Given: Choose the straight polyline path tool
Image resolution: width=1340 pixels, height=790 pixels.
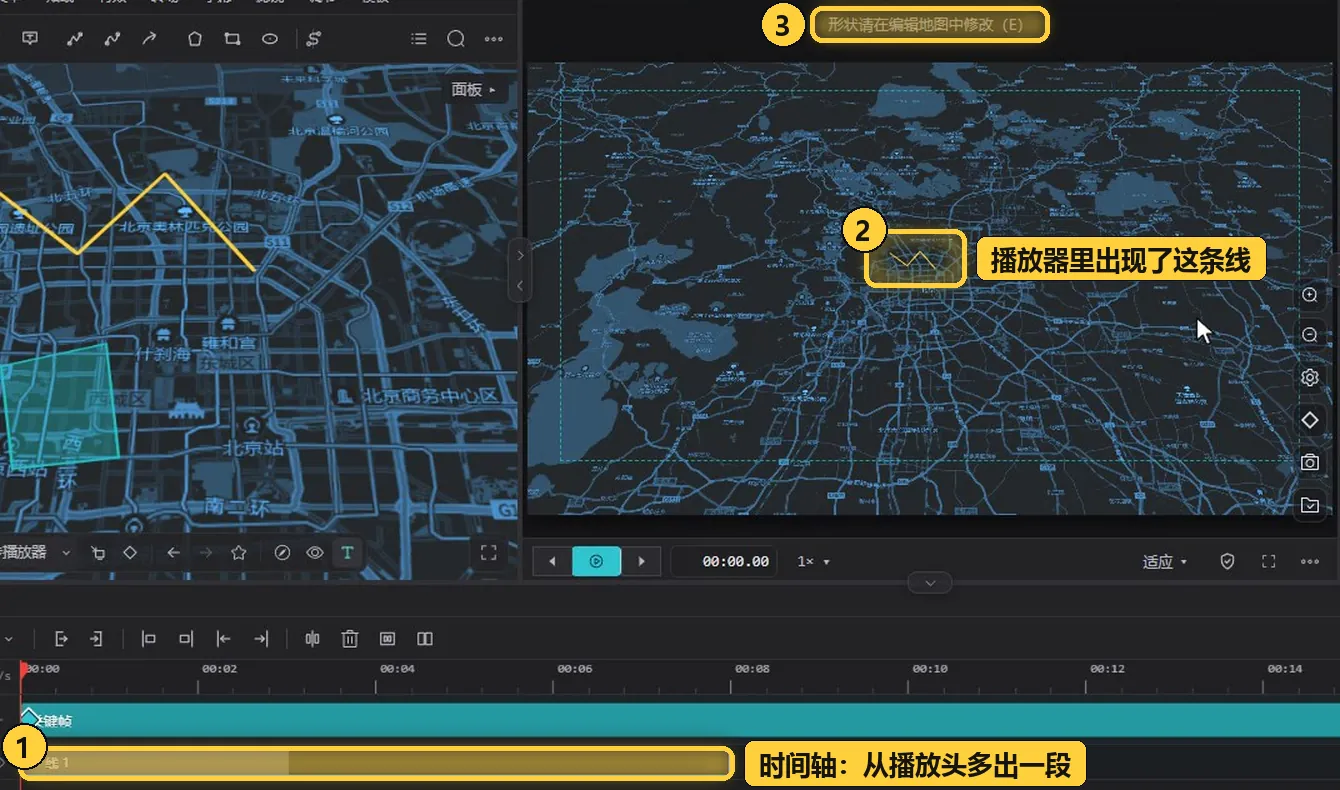Looking at the screenshot, I should coord(75,39).
